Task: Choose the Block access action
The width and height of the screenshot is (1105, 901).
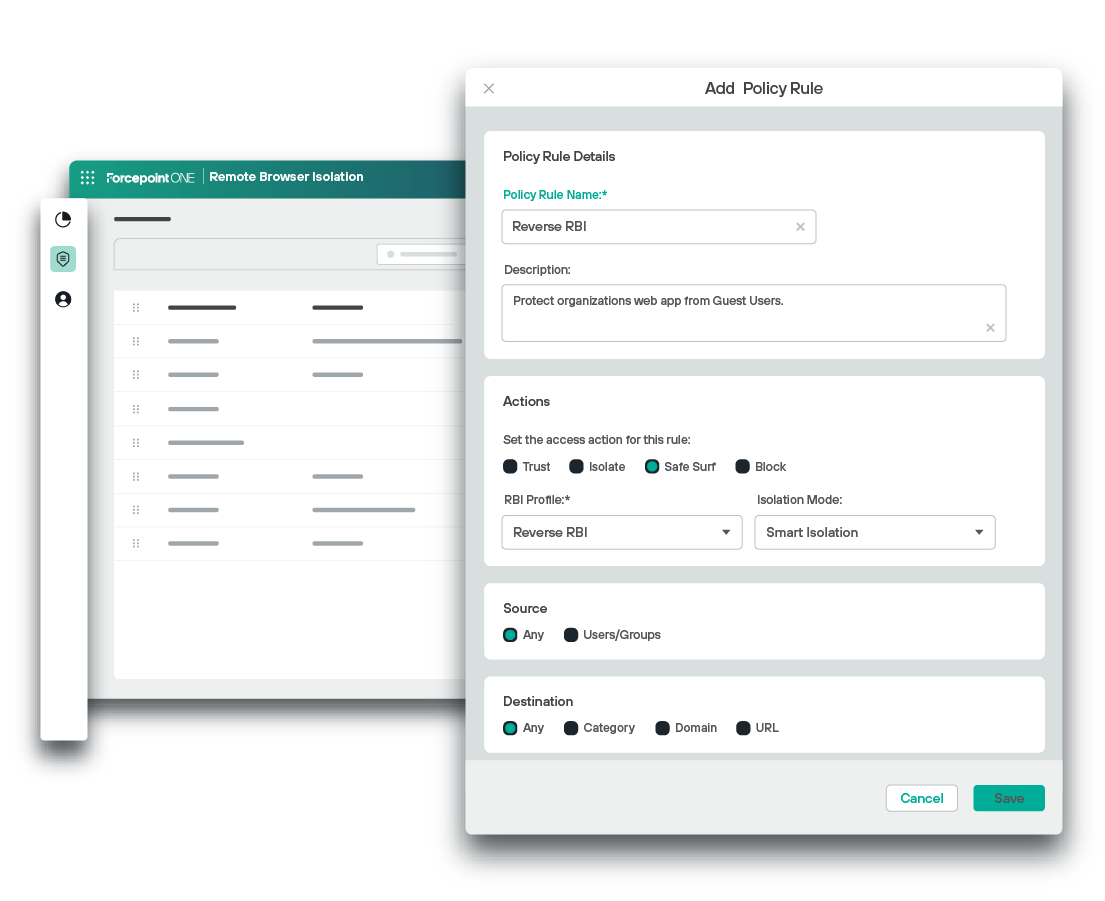Action: click(743, 467)
